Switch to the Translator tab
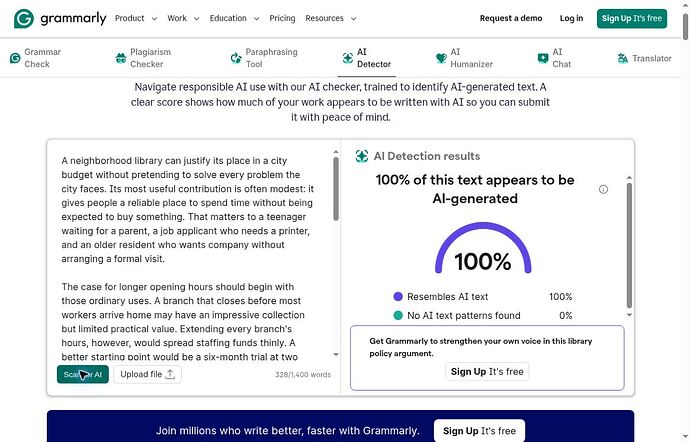The width and height of the screenshot is (690, 442). pyautogui.click(x=644, y=58)
